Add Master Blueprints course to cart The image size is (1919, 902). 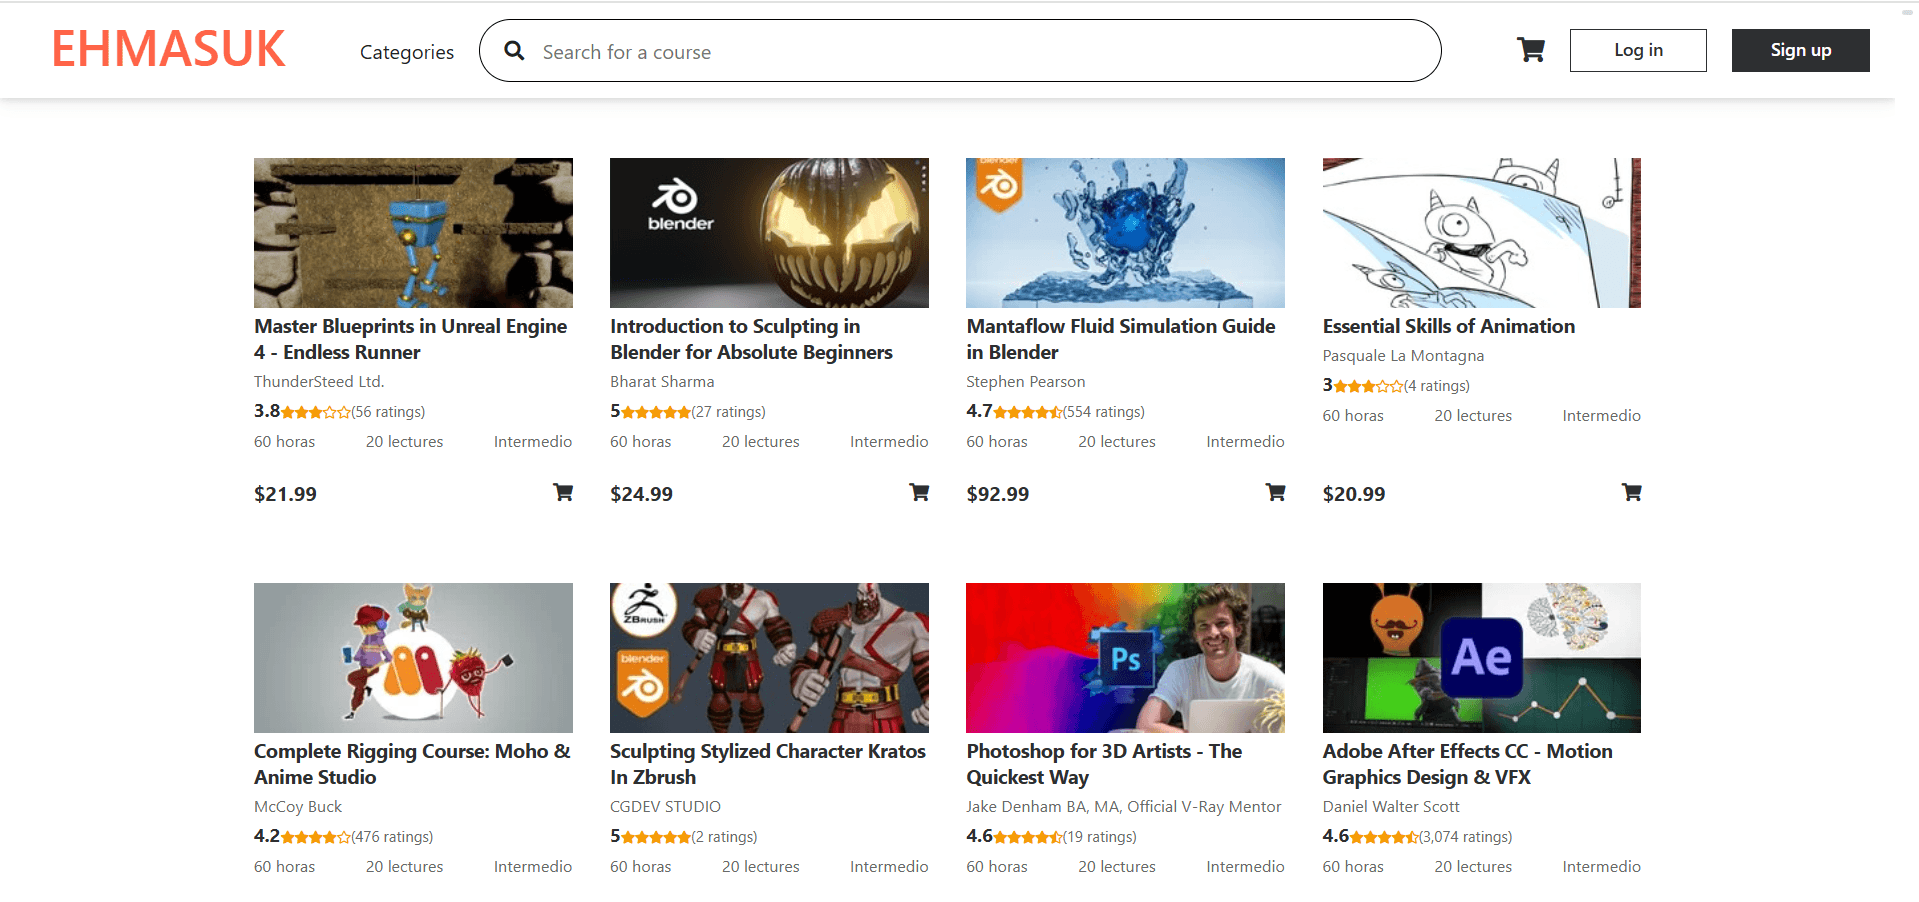tap(563, 492)
